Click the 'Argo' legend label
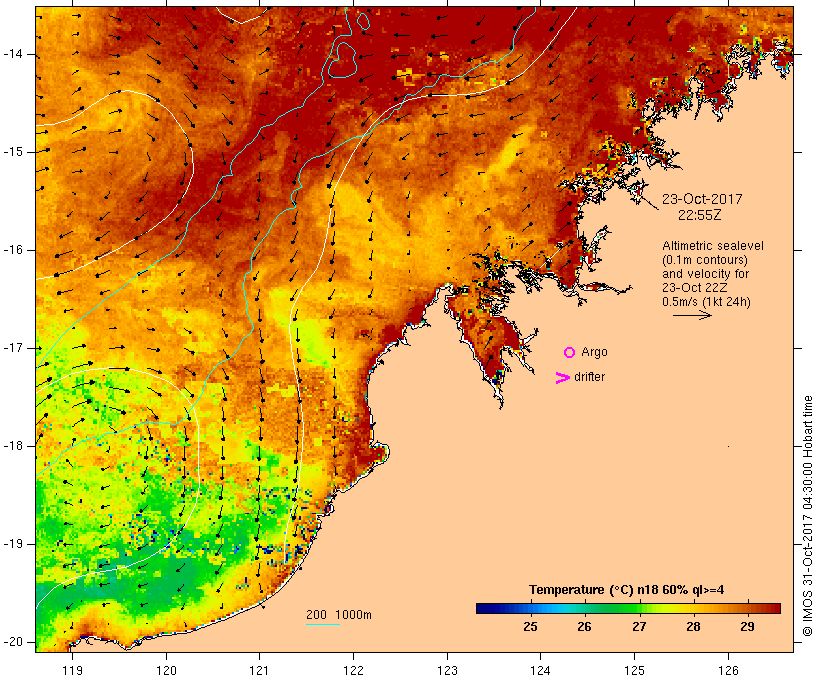 (x=595, y=352)
